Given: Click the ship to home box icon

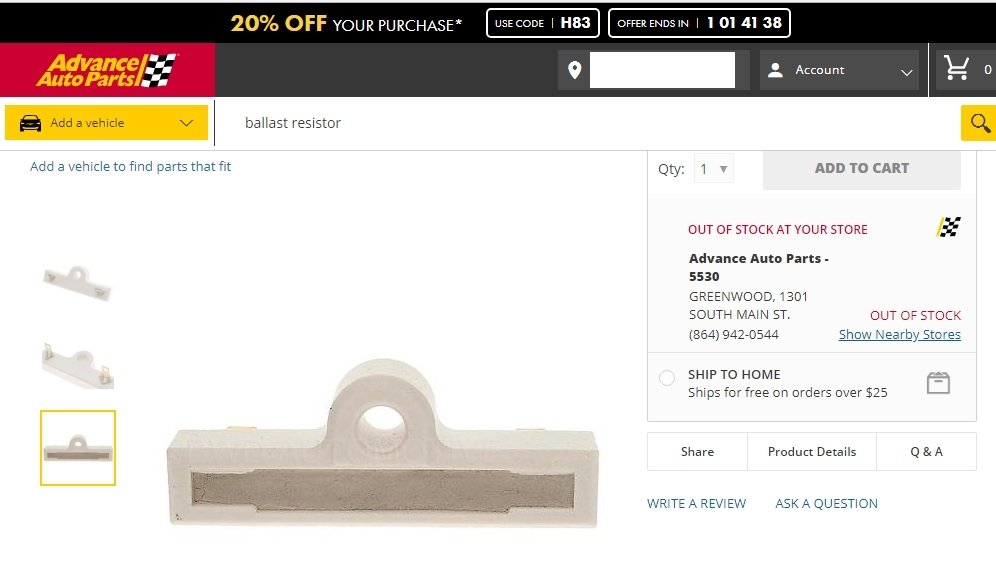Looking at the screenshot, I should tap(937, 383).
